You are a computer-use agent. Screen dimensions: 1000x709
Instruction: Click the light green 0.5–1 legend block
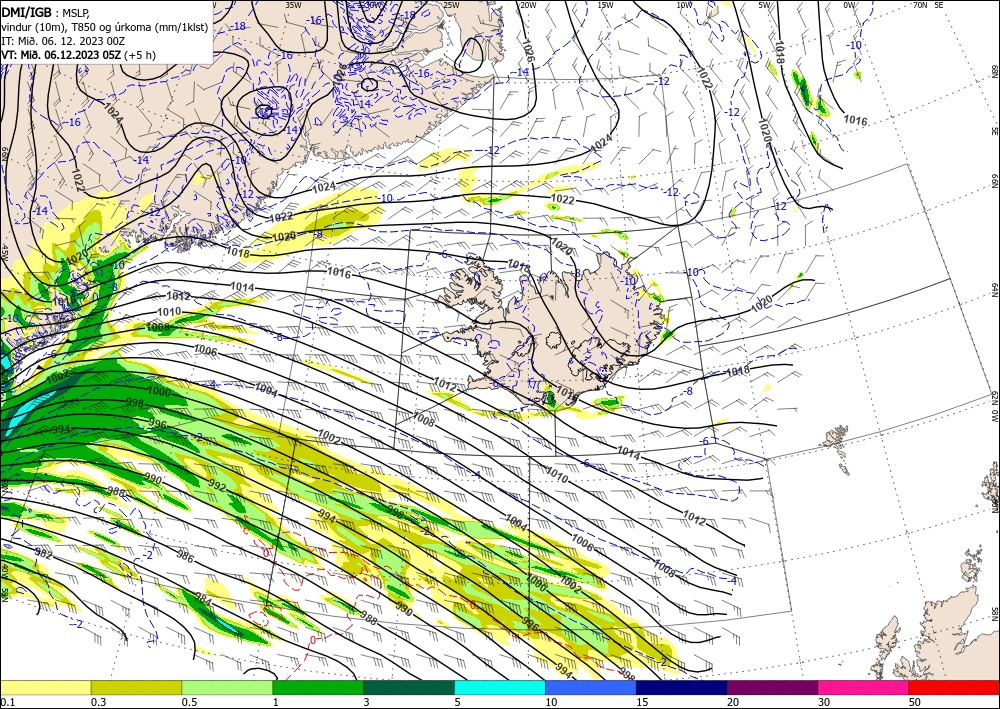pos(227,687)
